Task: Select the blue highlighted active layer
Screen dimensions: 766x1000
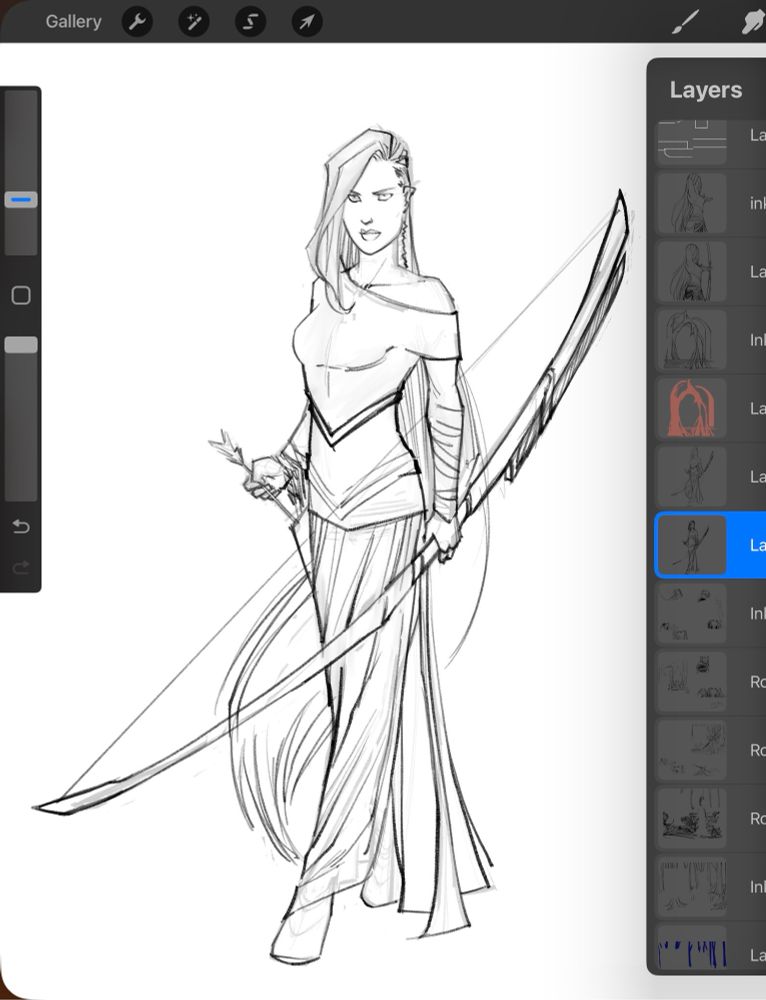Action: point(711,545)
